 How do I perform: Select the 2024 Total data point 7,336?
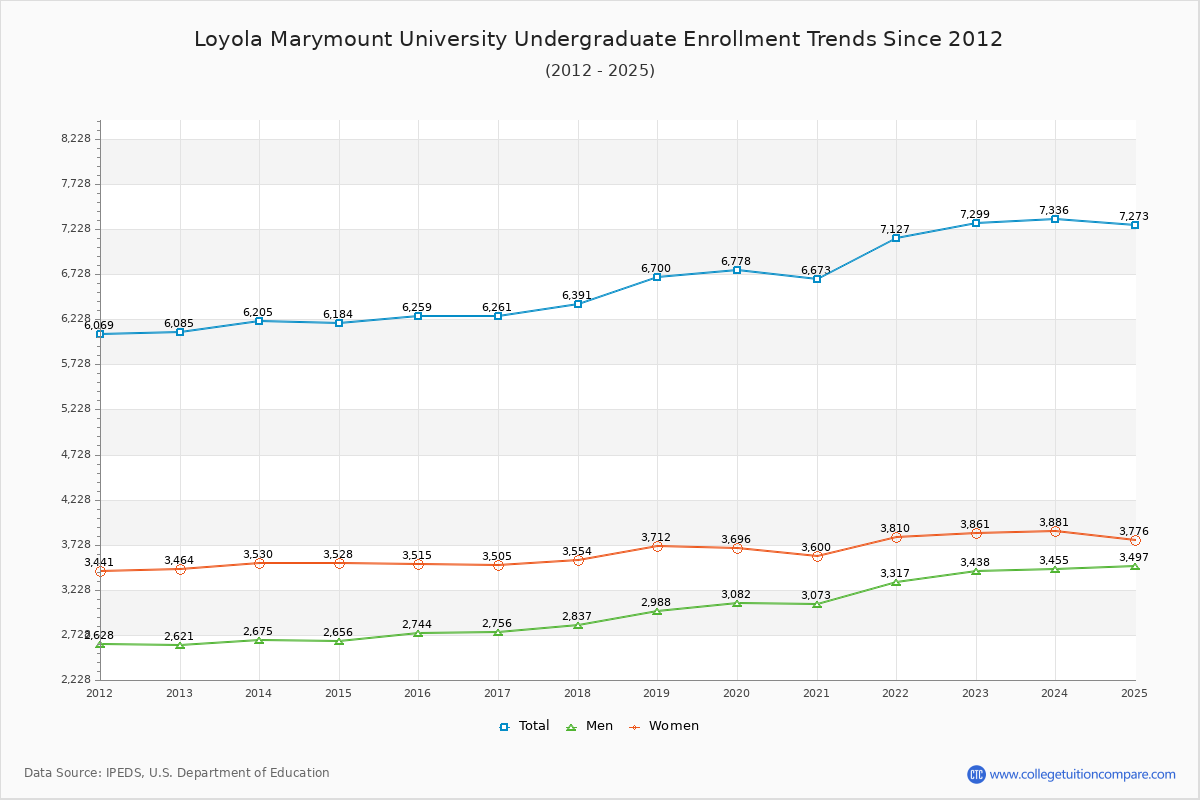(1055, 219)
